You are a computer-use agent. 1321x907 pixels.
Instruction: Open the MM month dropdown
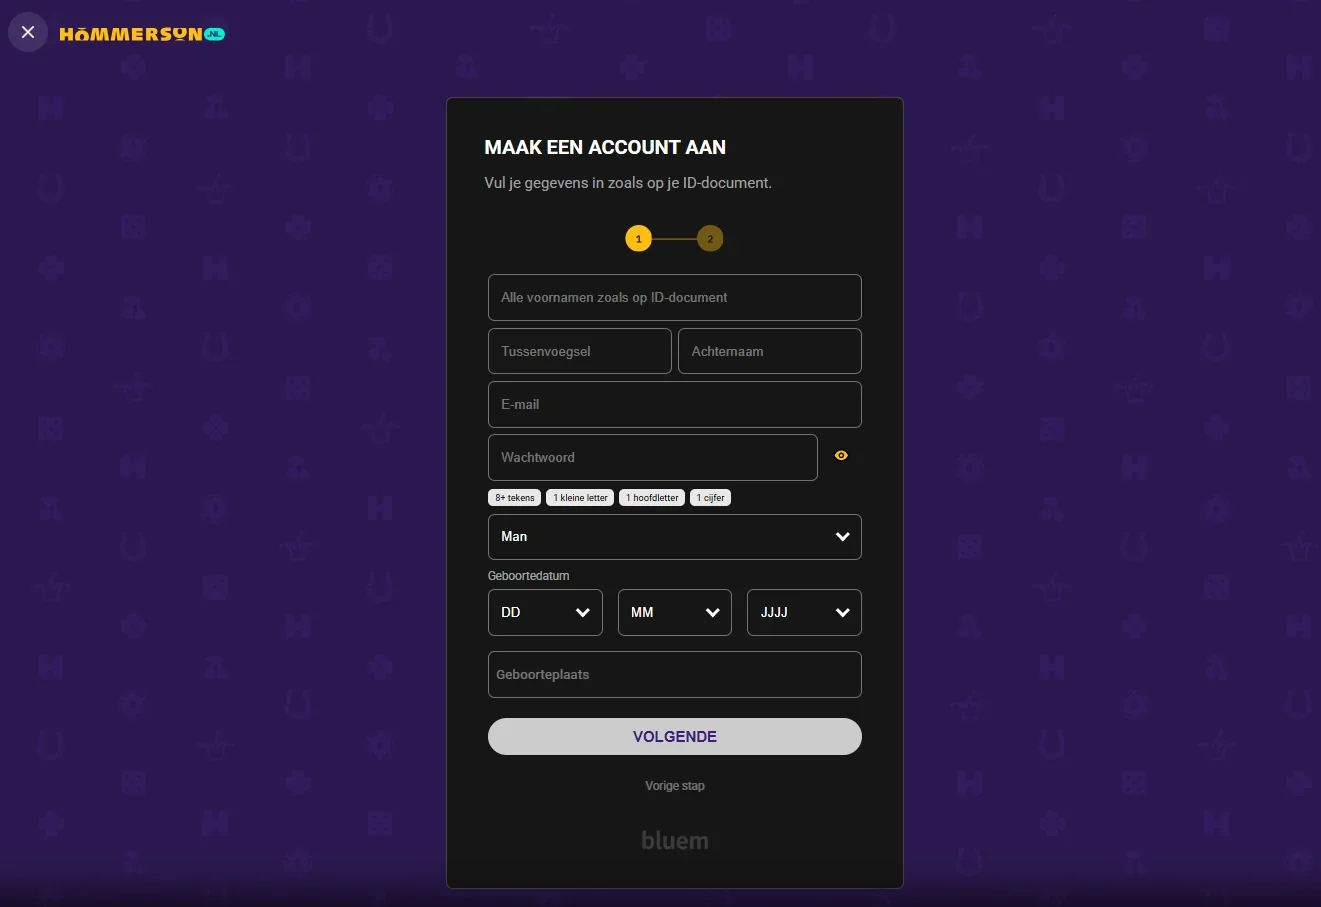pos(675,613)
